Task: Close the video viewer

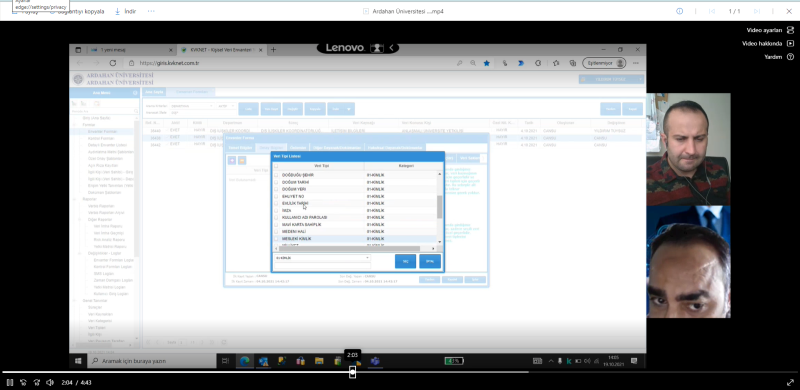Action: click(x=789, y=11)
